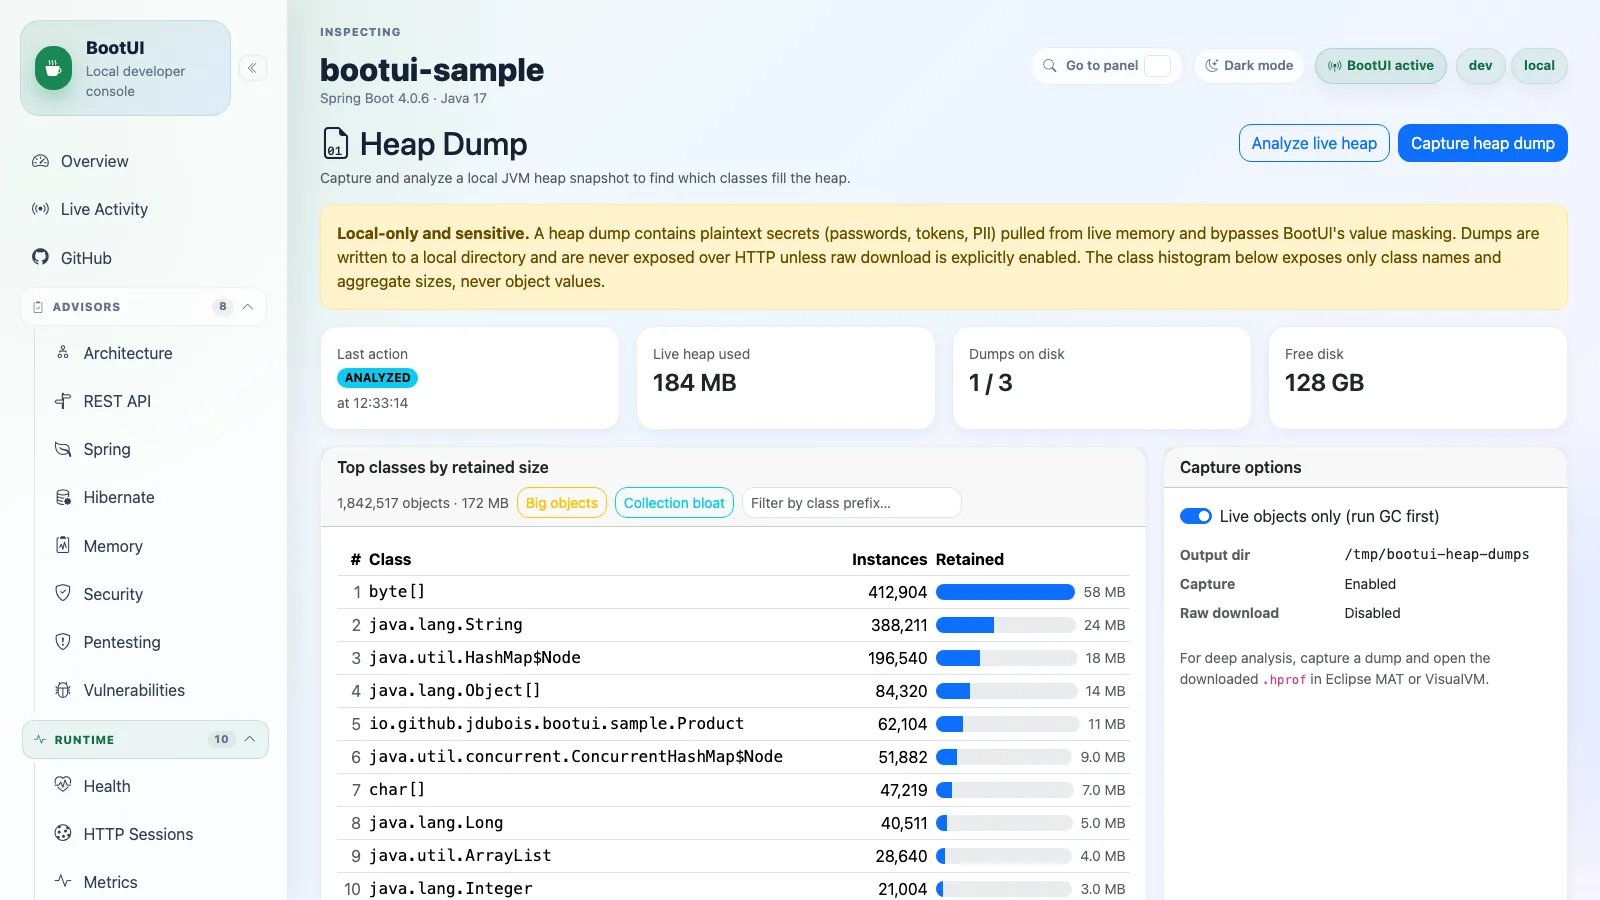Click Analyze live heap button
Image resolution: width=1600 pixels, height=900 pixels.
1314,143
